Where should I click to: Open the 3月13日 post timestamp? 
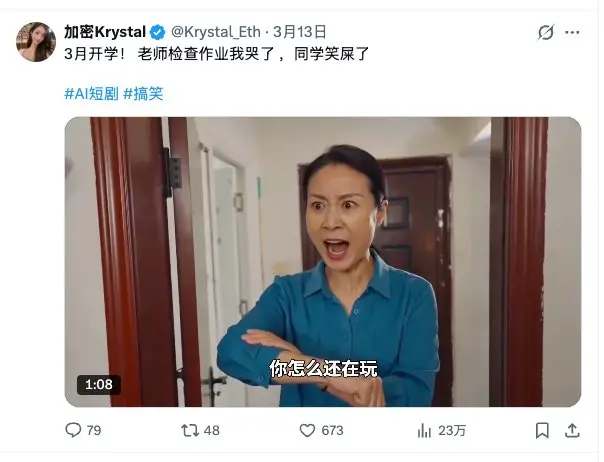[x=300, y=32]
